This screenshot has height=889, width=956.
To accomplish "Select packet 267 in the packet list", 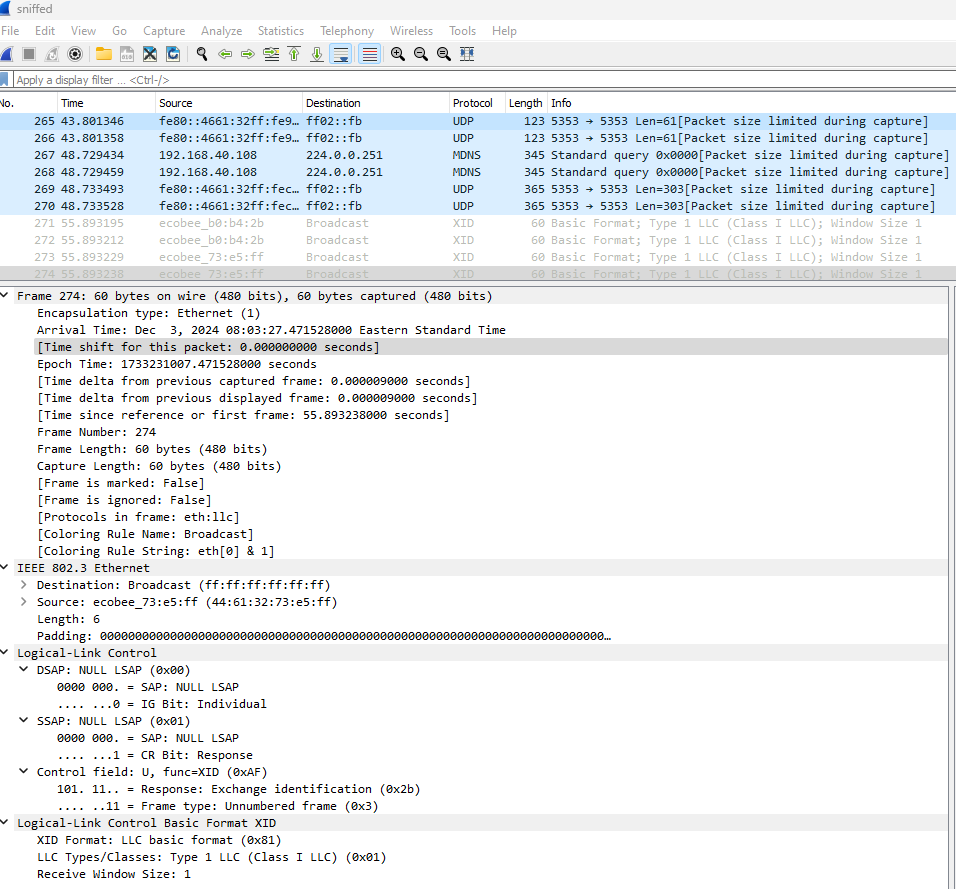I will click(x=300, y=154).
